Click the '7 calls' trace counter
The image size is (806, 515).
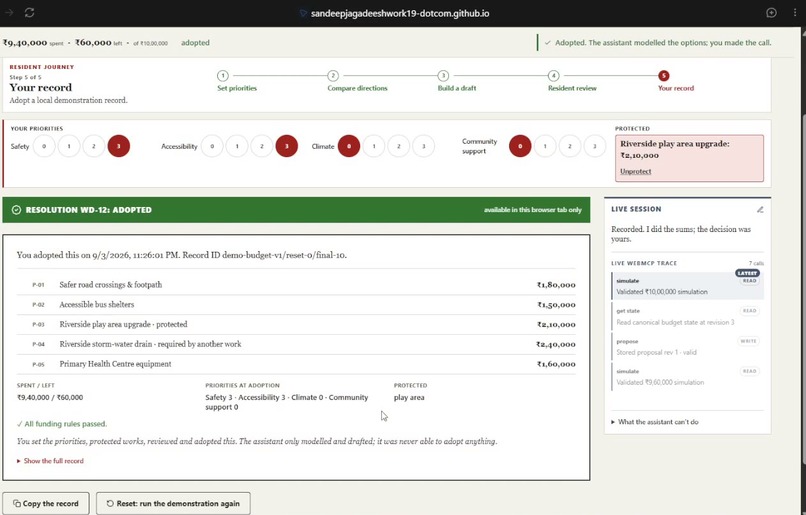pyautogui.click(x=756, y=263)
